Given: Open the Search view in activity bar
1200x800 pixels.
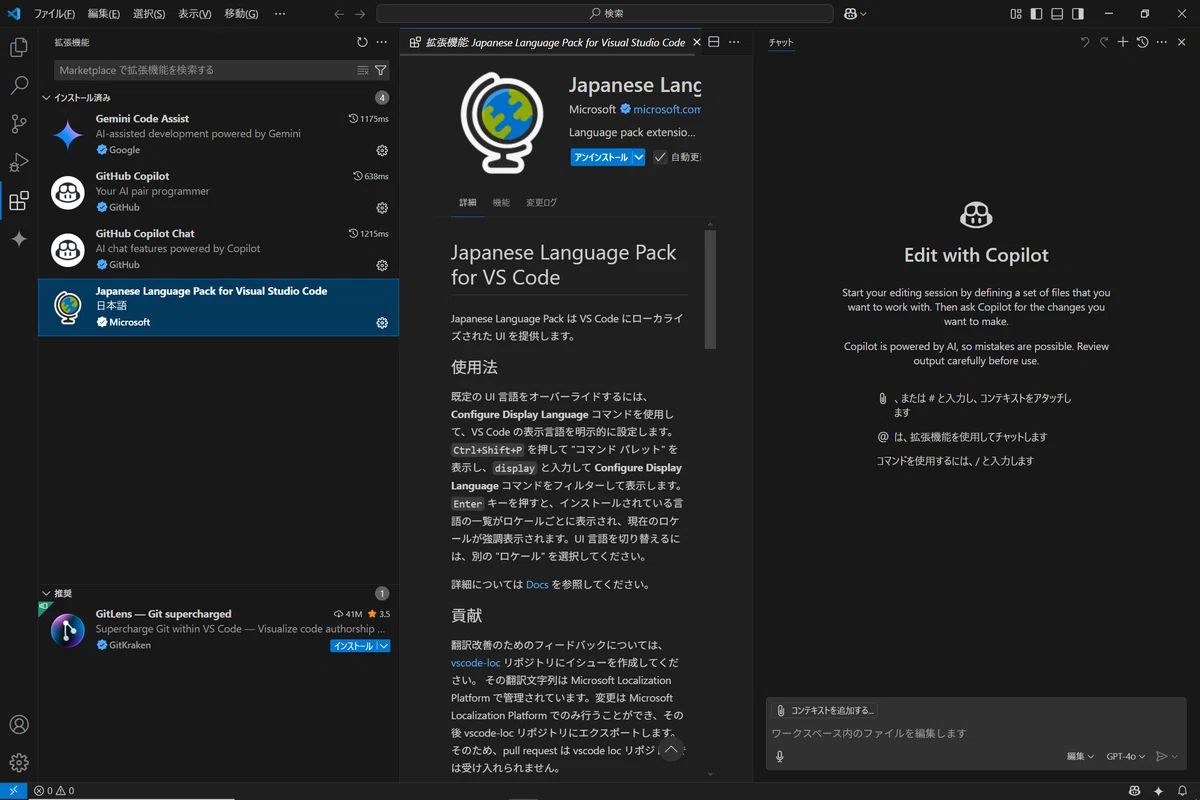Looking at the screenshot, I should [18, 86].
